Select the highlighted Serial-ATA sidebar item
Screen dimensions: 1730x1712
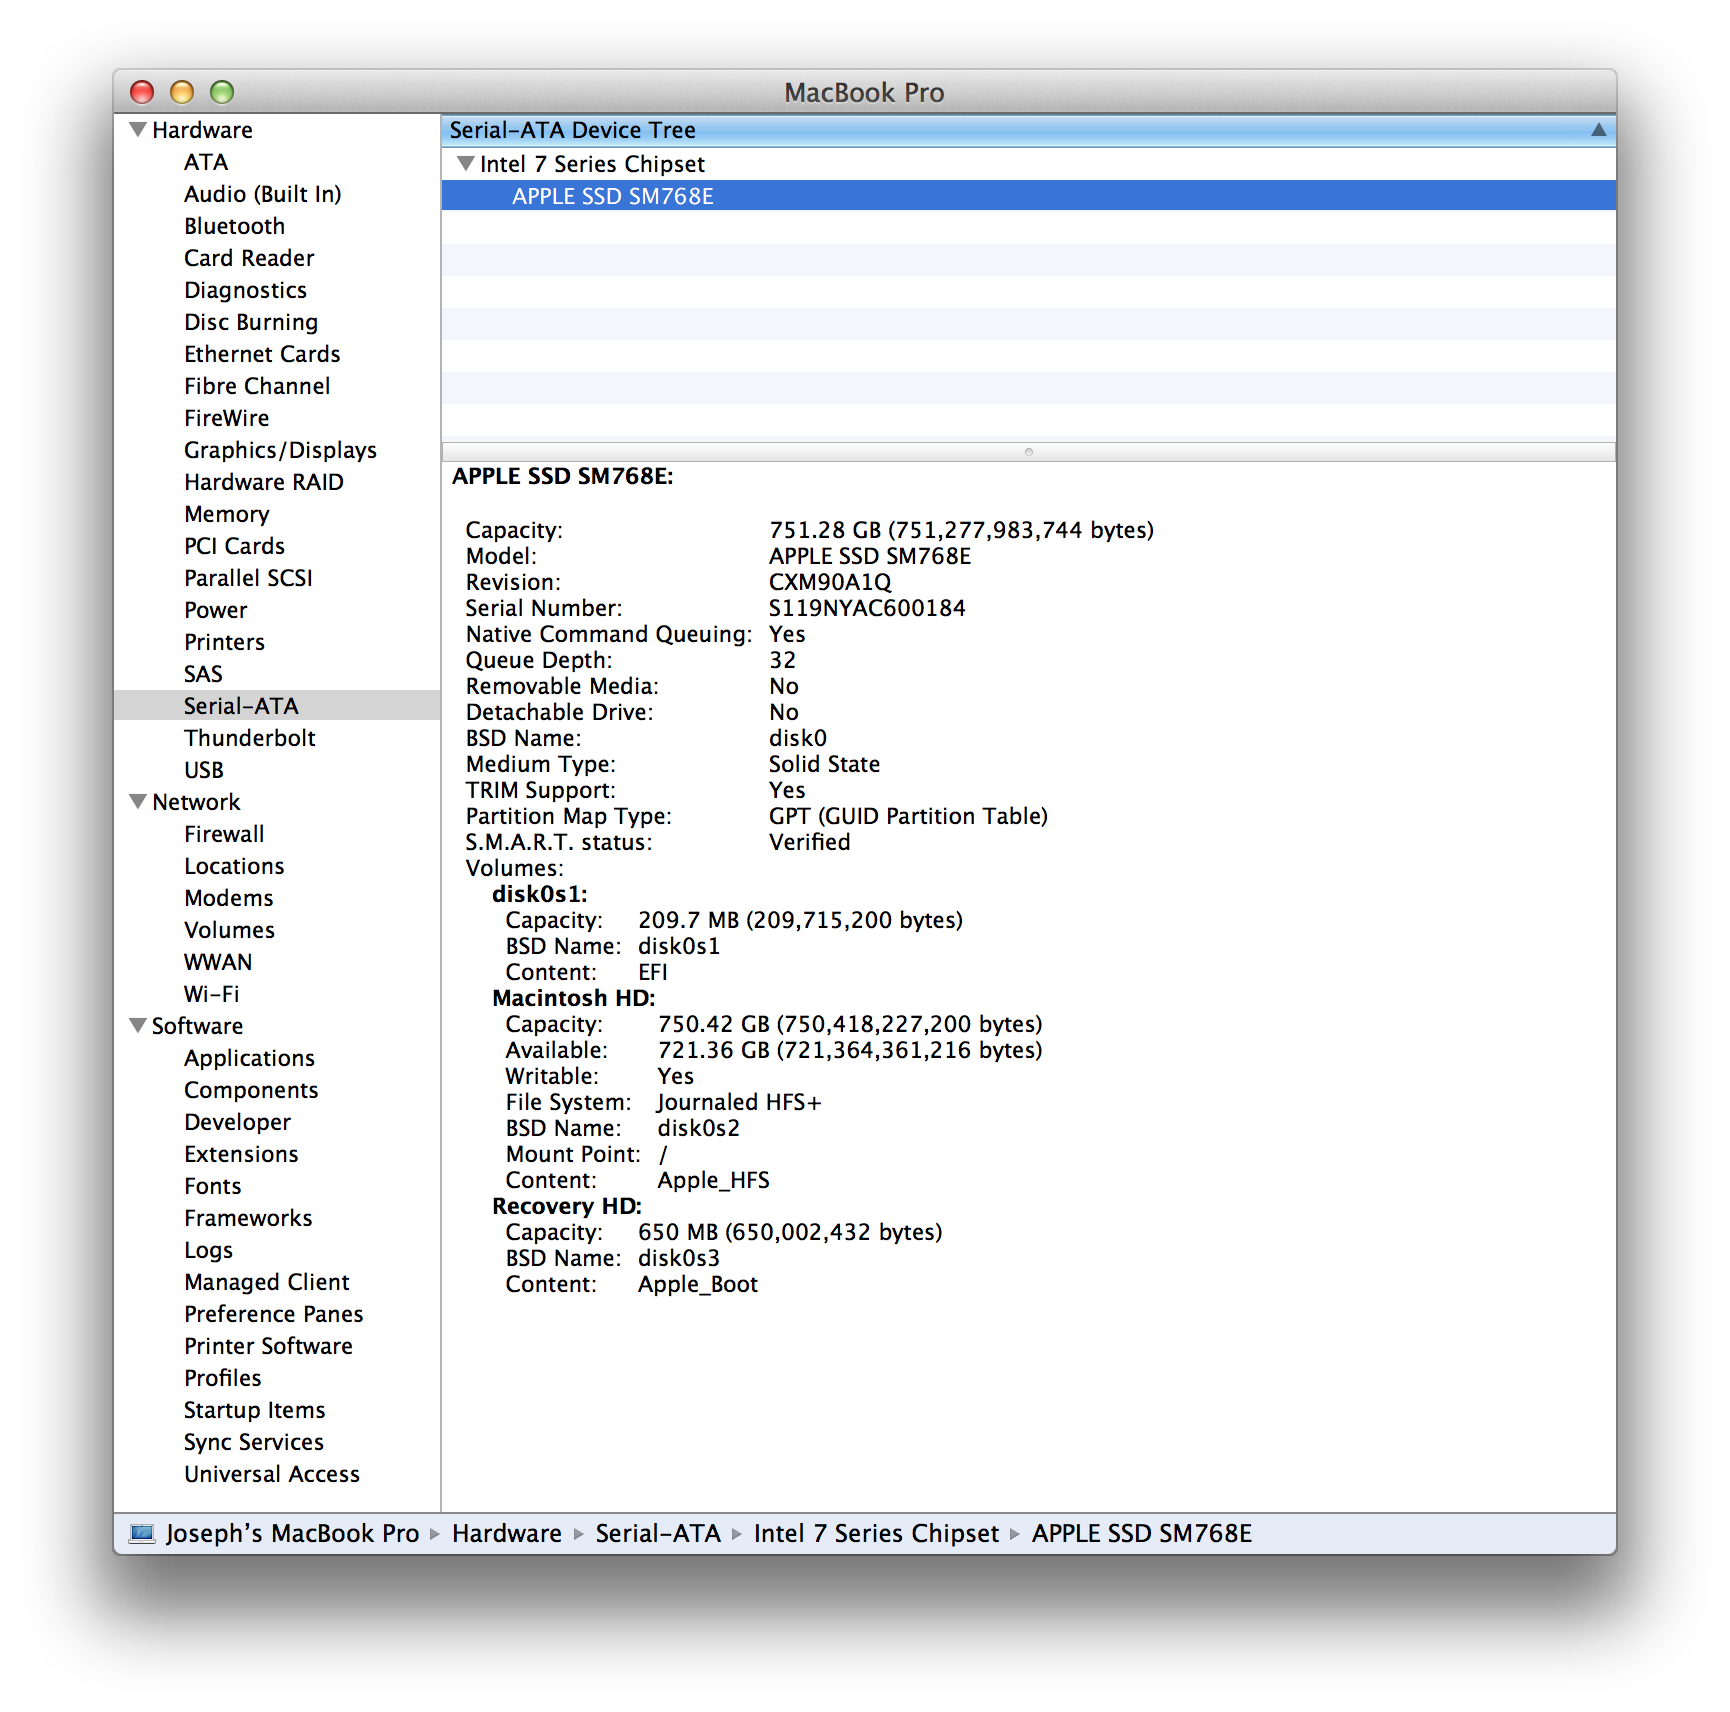click(x=277, y=706)
